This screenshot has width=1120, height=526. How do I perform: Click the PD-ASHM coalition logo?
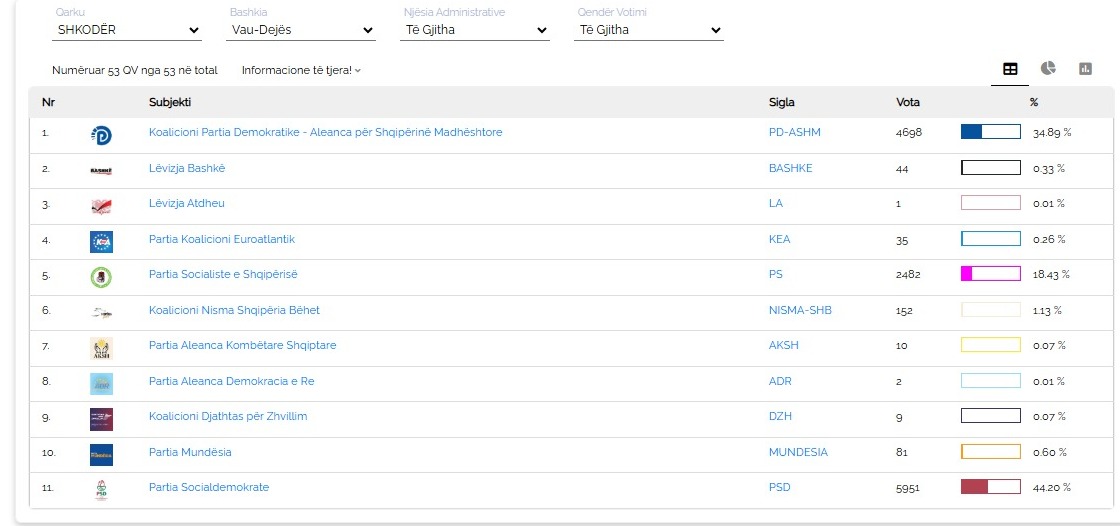(101, 135)
